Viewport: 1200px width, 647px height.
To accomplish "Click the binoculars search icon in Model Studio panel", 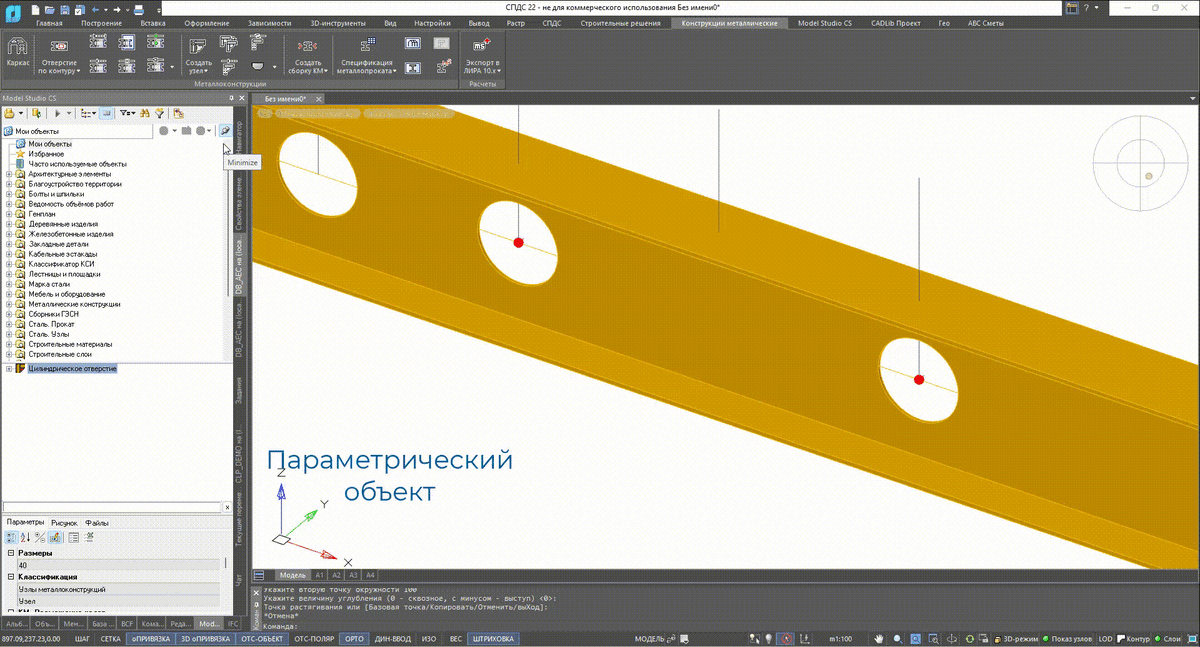I will tap(145, 114).
